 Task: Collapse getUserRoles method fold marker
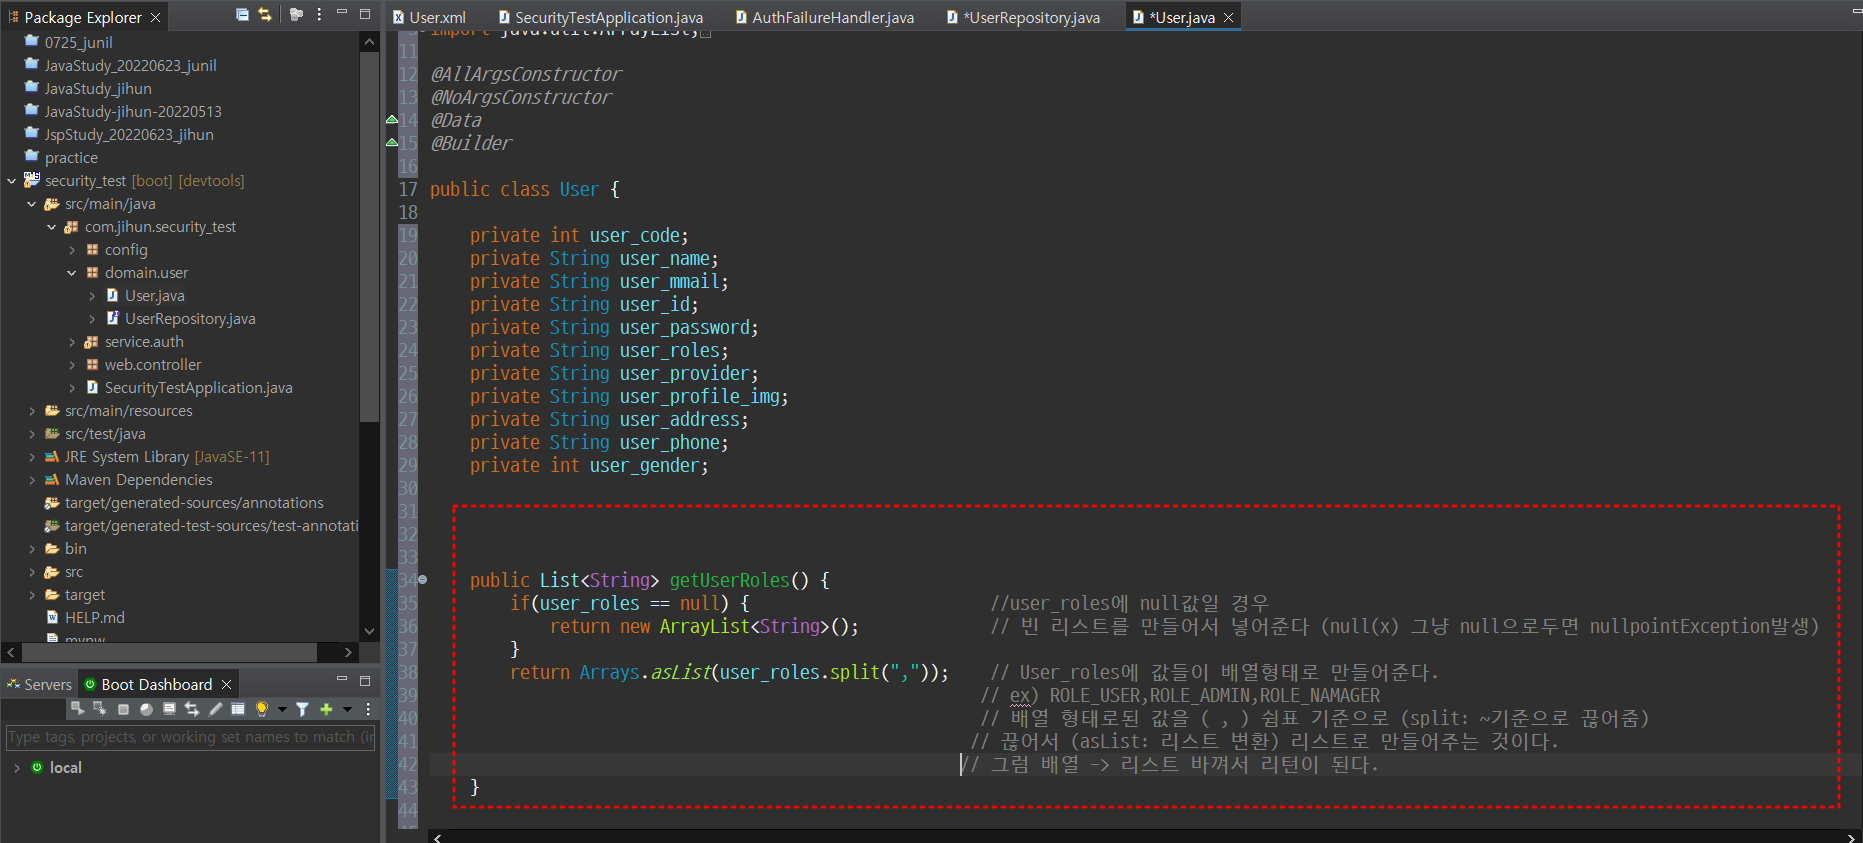pyautogui.click(x=422, y=580)
